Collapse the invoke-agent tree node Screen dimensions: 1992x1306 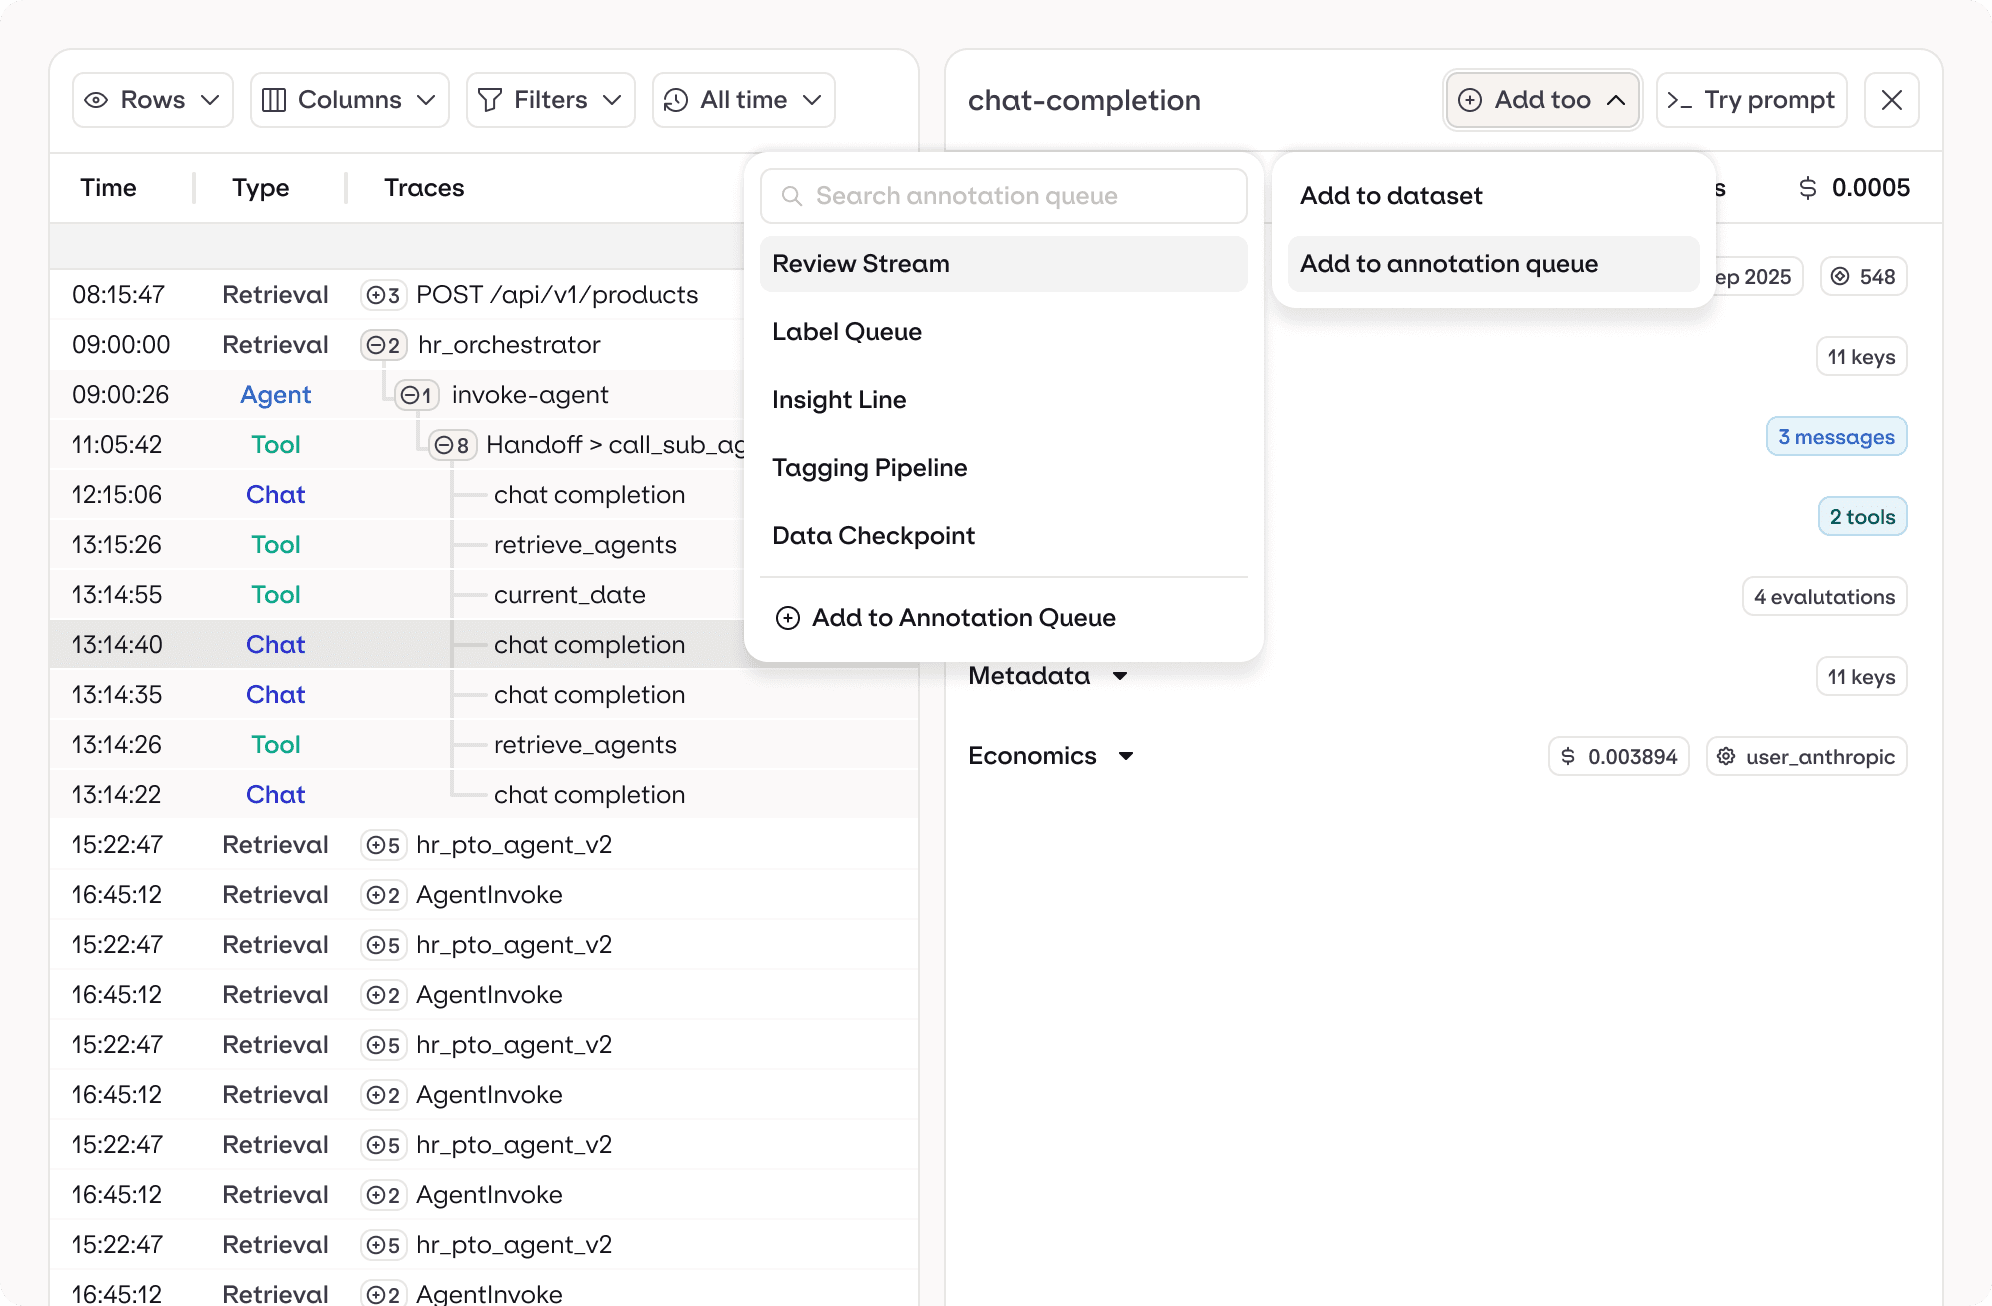[416, 395]
